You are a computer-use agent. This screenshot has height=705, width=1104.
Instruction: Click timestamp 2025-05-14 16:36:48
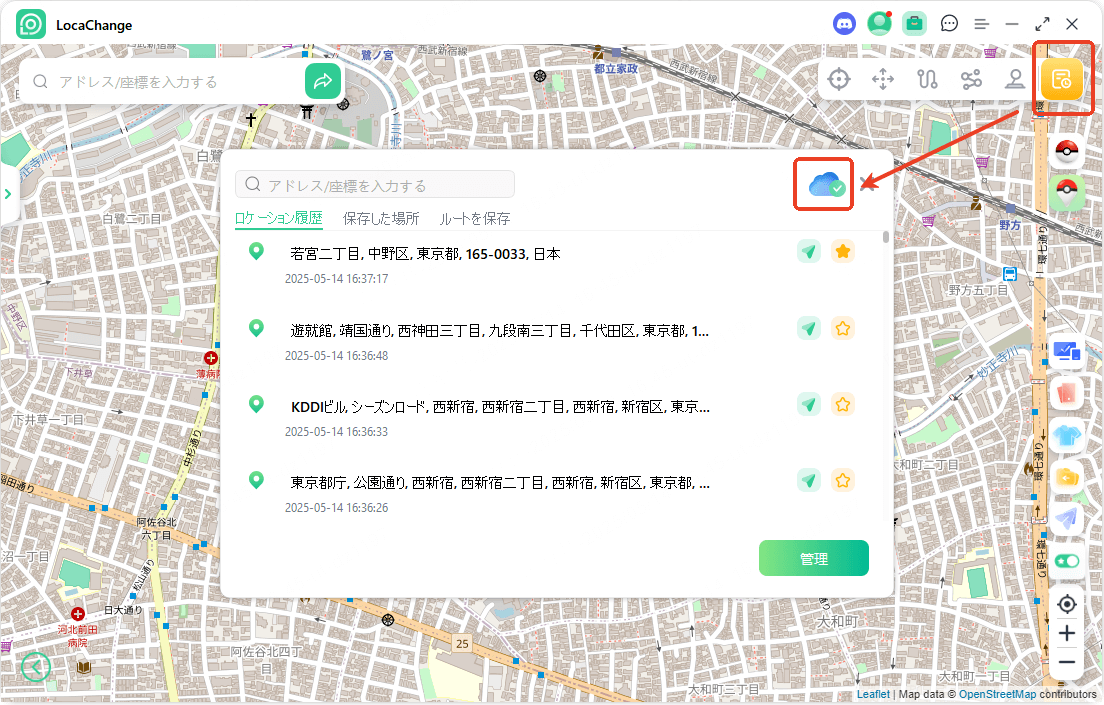point(337,356)
